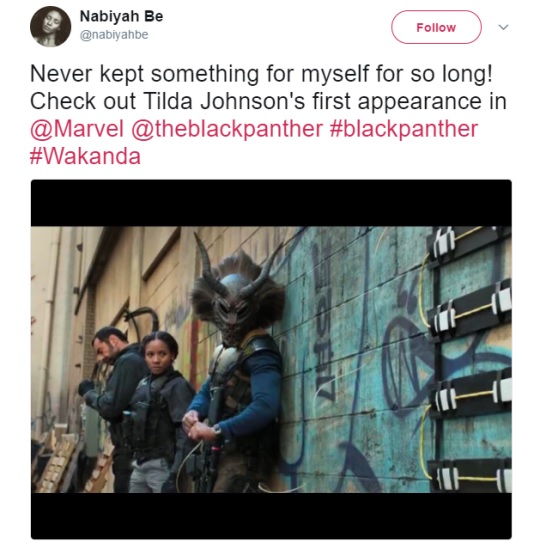Click the masked figure's hands holding wire

[200, 424]
